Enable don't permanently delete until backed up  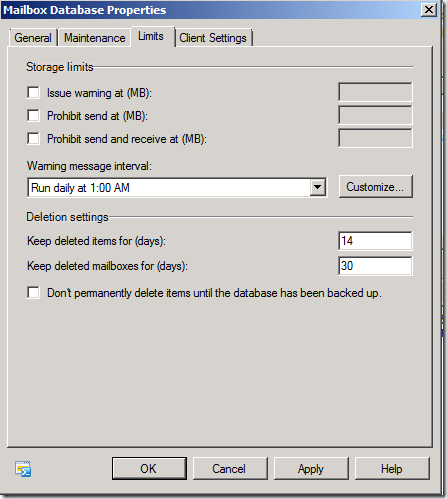pos(33,293)
